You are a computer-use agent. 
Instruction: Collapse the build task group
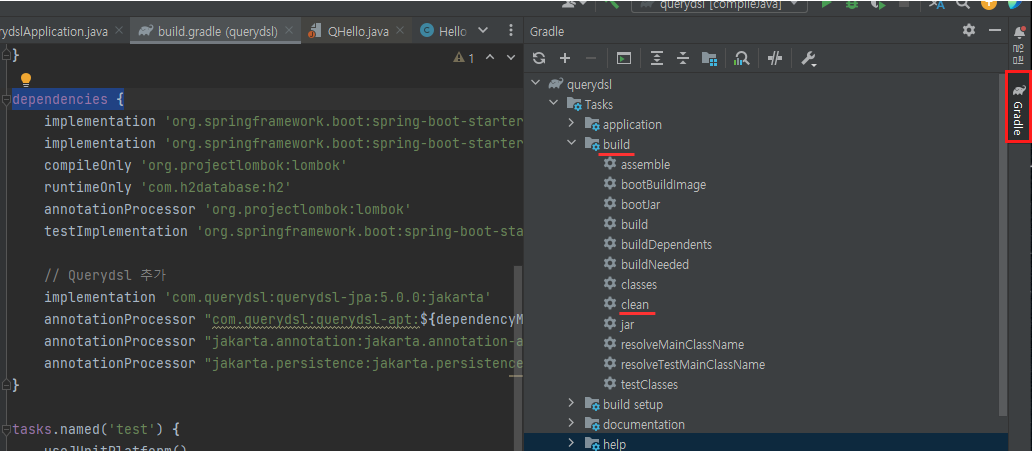click(571, 144)
